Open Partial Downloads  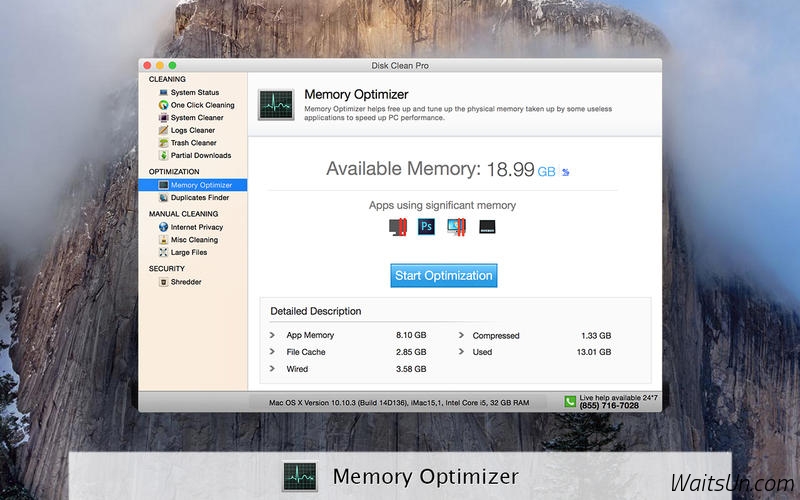(x=201, y=156)
